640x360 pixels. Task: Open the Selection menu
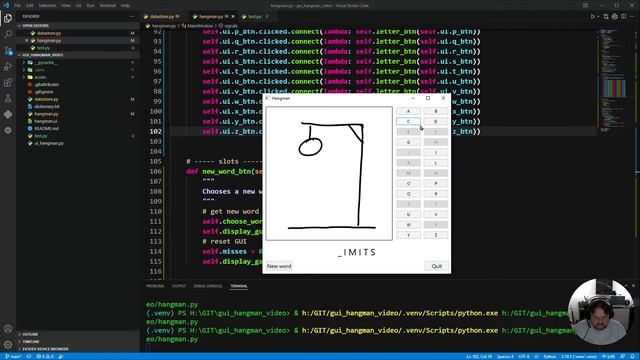point(47,5)
